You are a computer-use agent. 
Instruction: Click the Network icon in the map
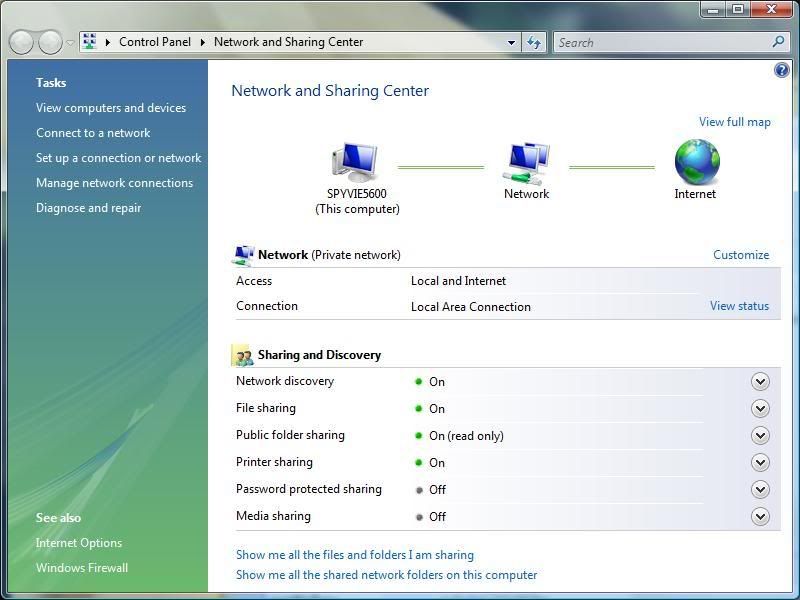(526, 163)
